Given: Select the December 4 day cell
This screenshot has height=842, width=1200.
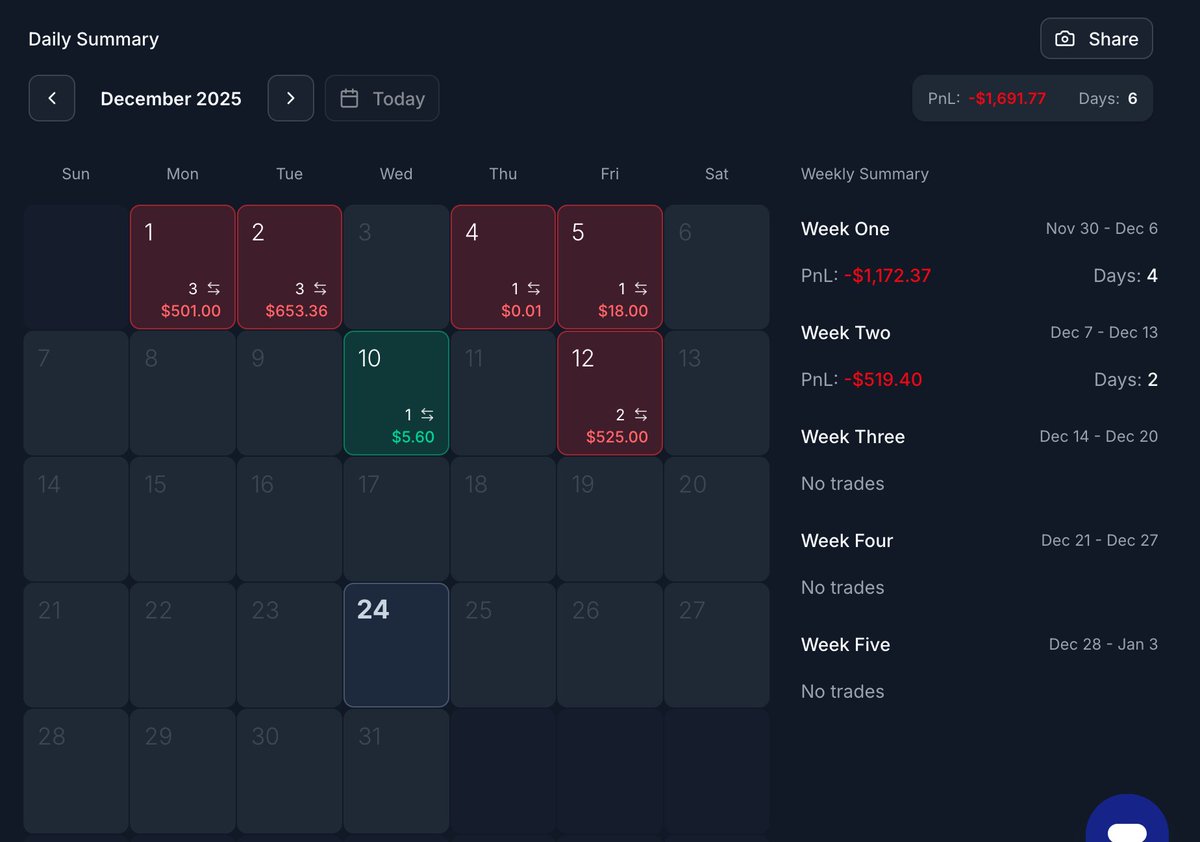Looking at the screenshot, I should point(503,267).
